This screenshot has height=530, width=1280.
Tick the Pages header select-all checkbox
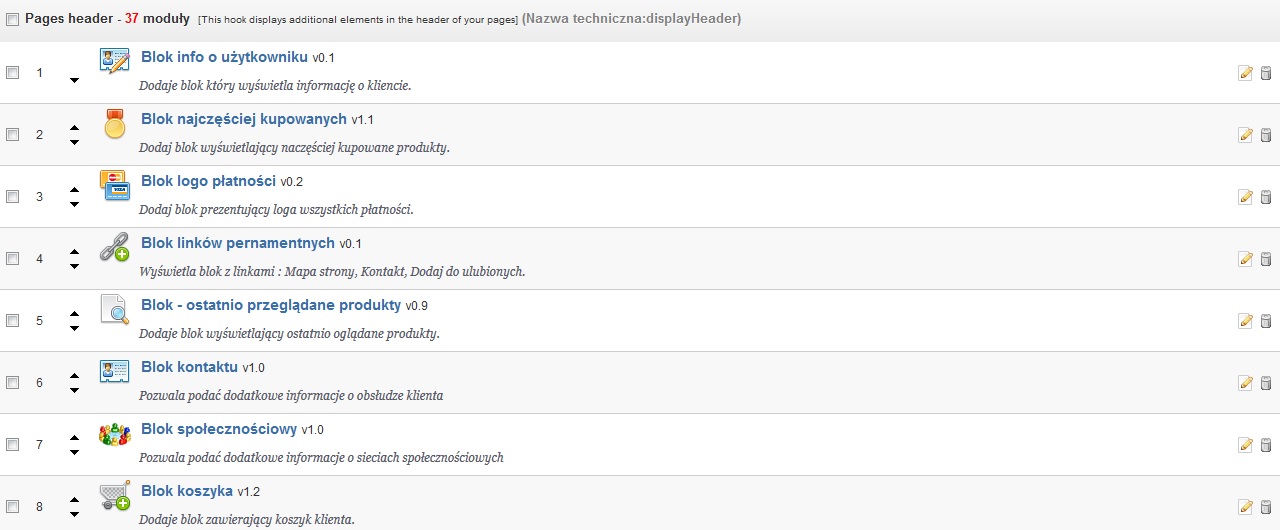click(x=12, y=19)
